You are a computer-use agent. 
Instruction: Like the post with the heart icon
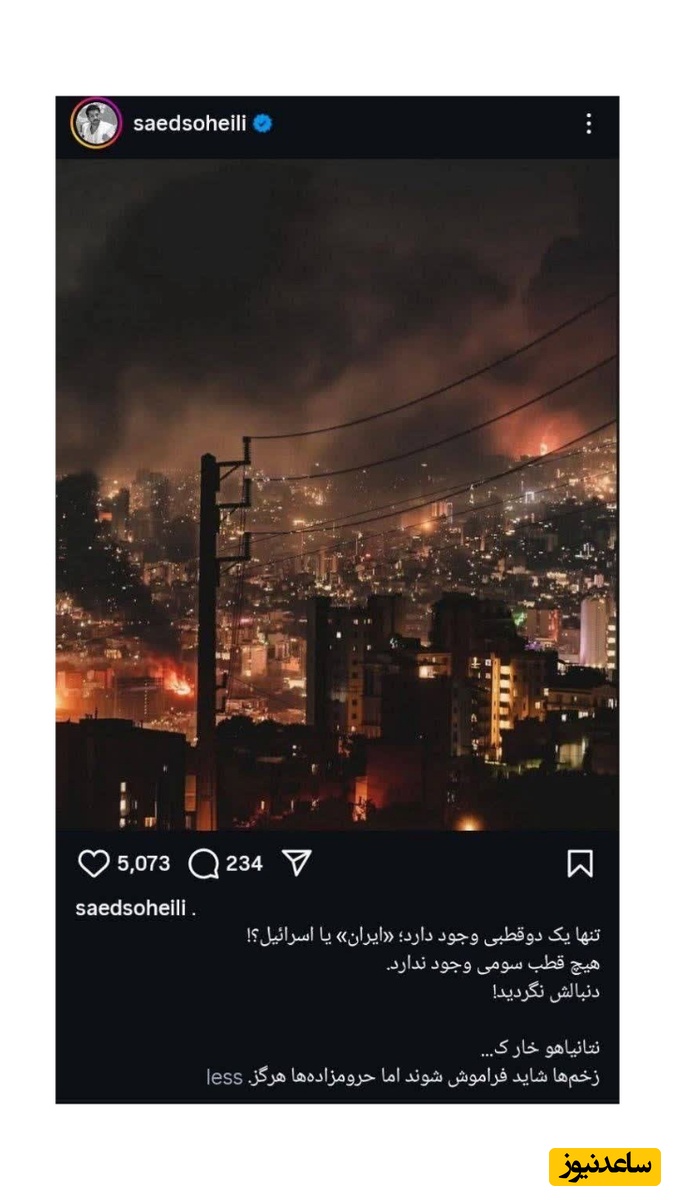click(x=93, y=863)
